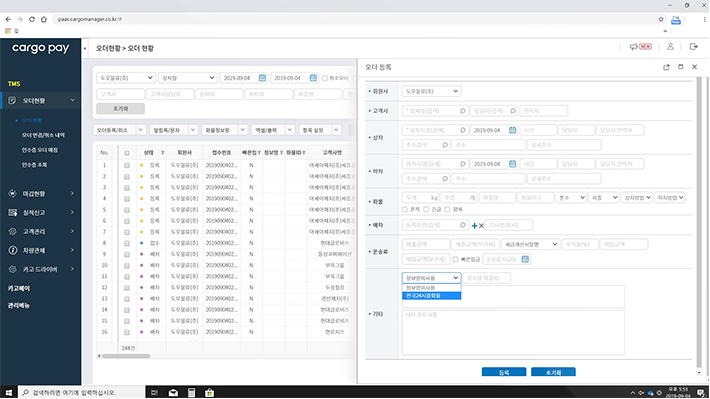Image resolution: width=710 pixels, height=399 pixels.
Task: Click the gray 초기화 button in list filter
Action: 120,109
